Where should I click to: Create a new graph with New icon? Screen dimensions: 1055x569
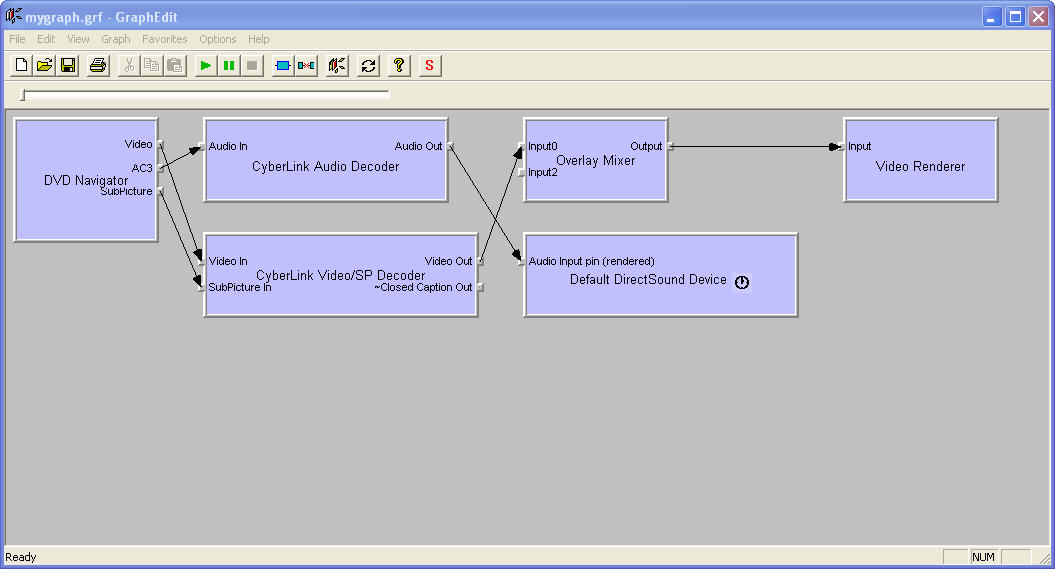point(21,65)
